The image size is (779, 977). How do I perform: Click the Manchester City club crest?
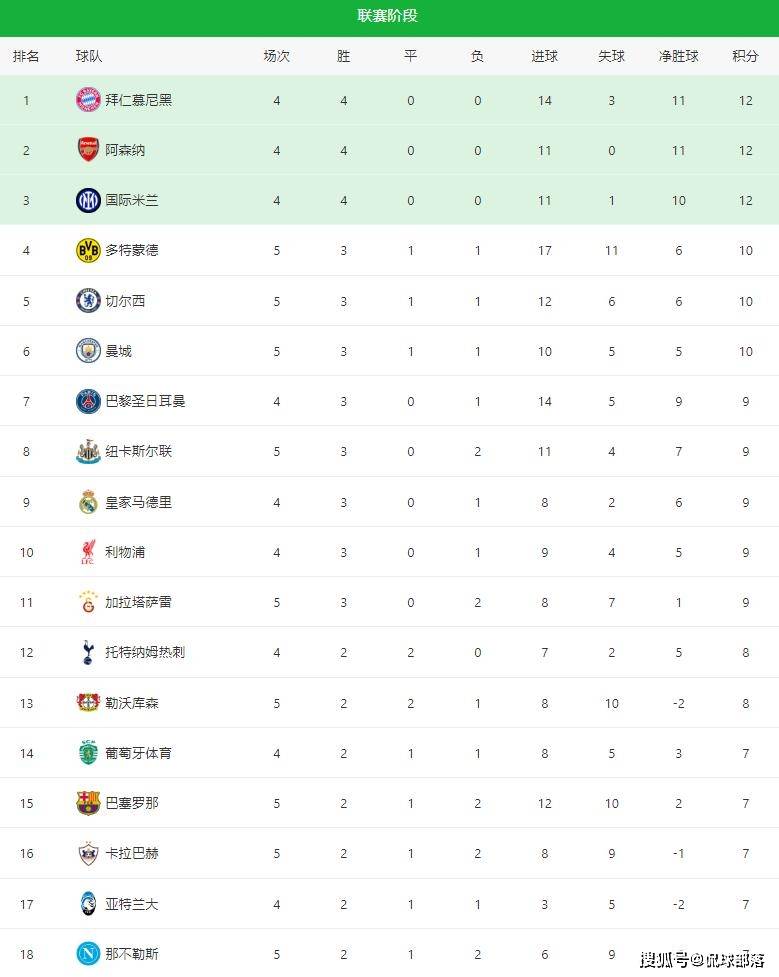[x=88, y=351]
